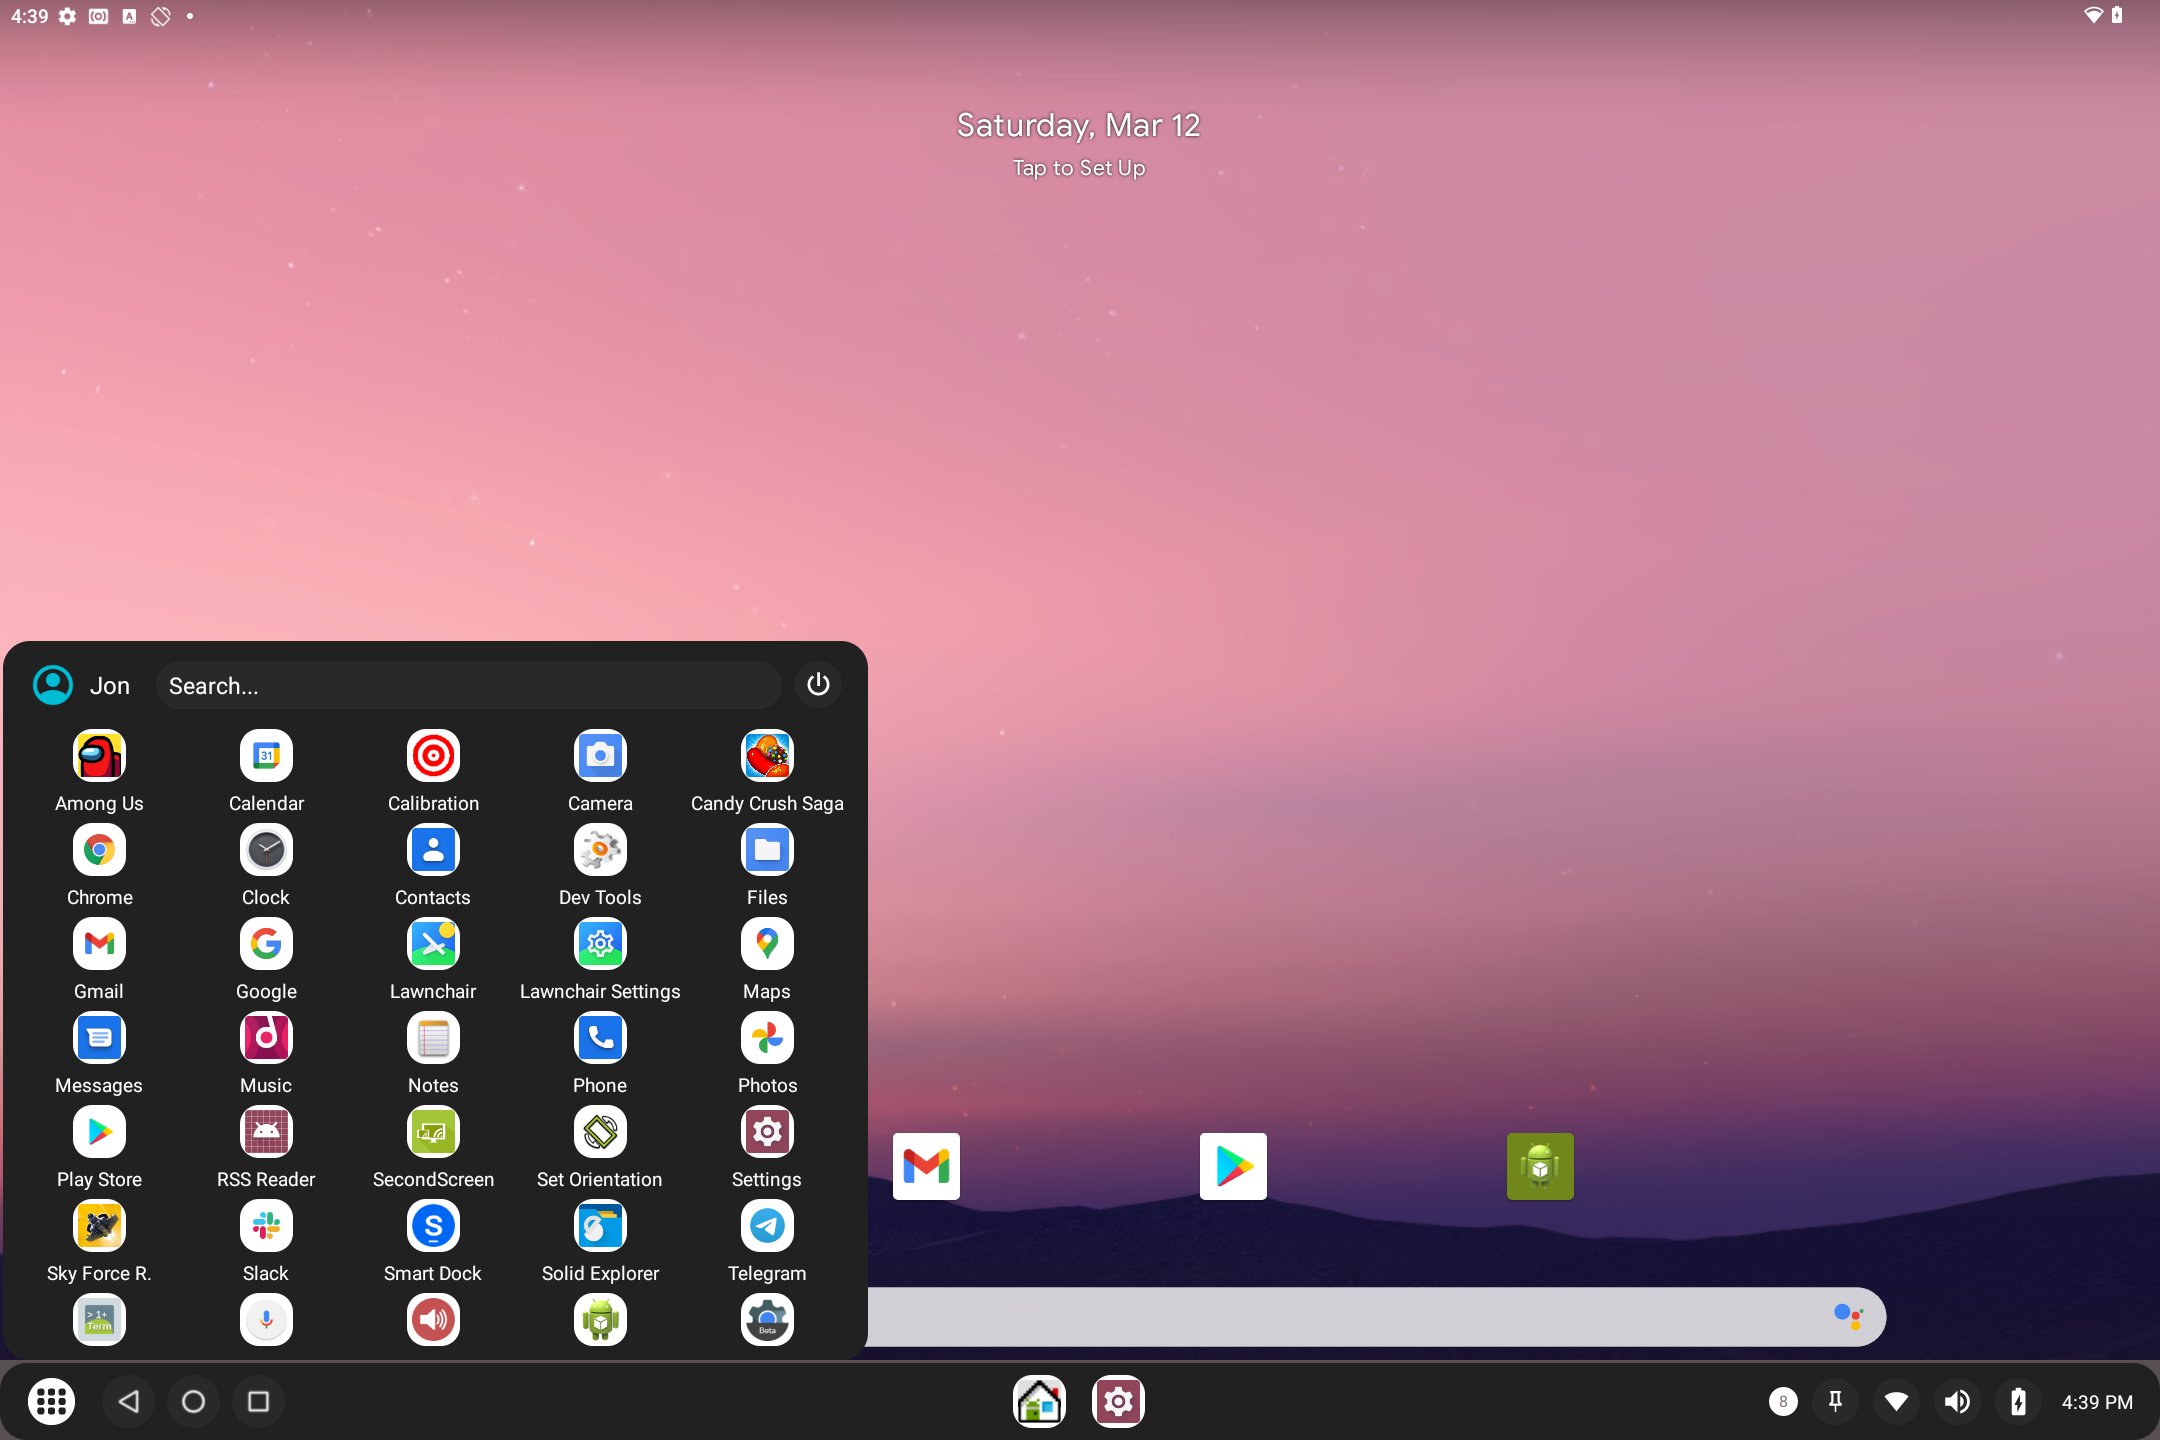The width and height of the screenshot is (2160, 1440).
Task: Open the Set Orientation app
Action: click(599, 1131)
